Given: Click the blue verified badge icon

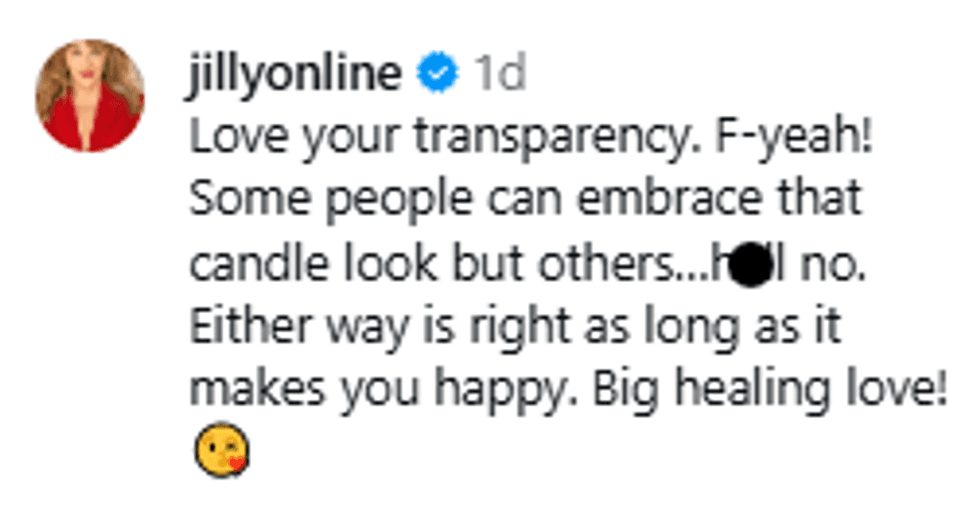Looking at the screenshot, I should (437, 75).
